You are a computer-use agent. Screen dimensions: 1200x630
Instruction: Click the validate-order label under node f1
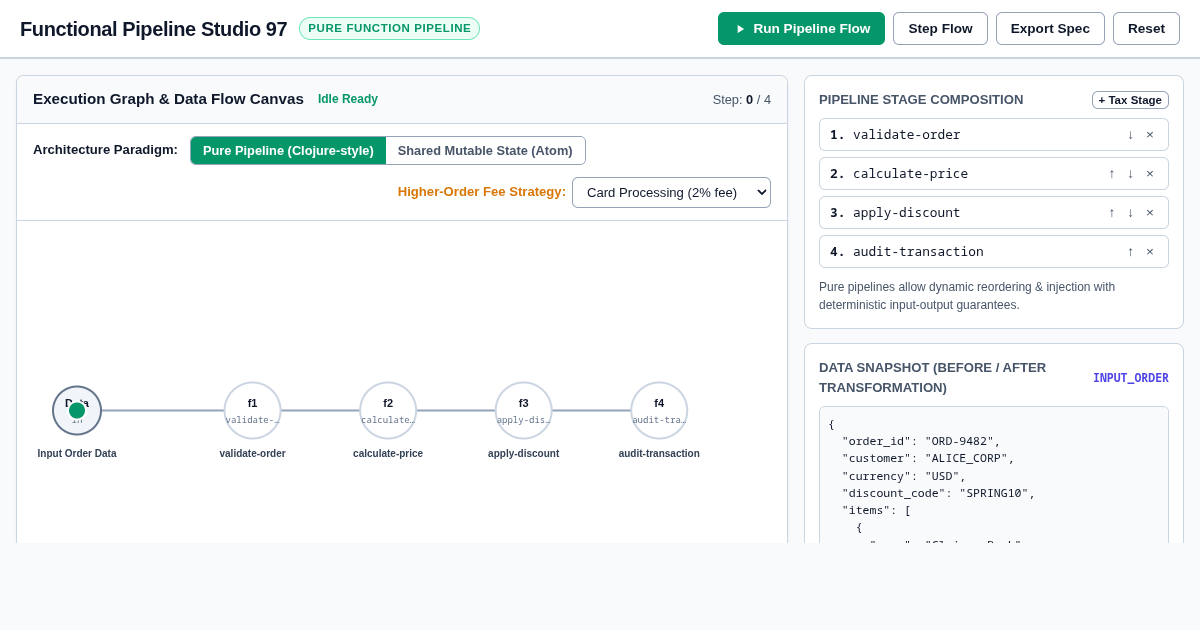(252, 454)
